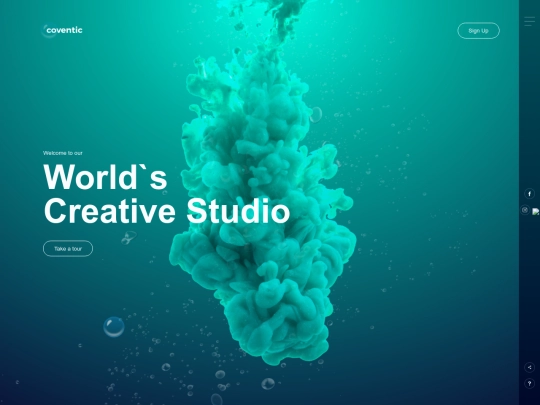Click the "World`s Creative Studio" headline
Screen dimensions: 540x405
point(167,194)
